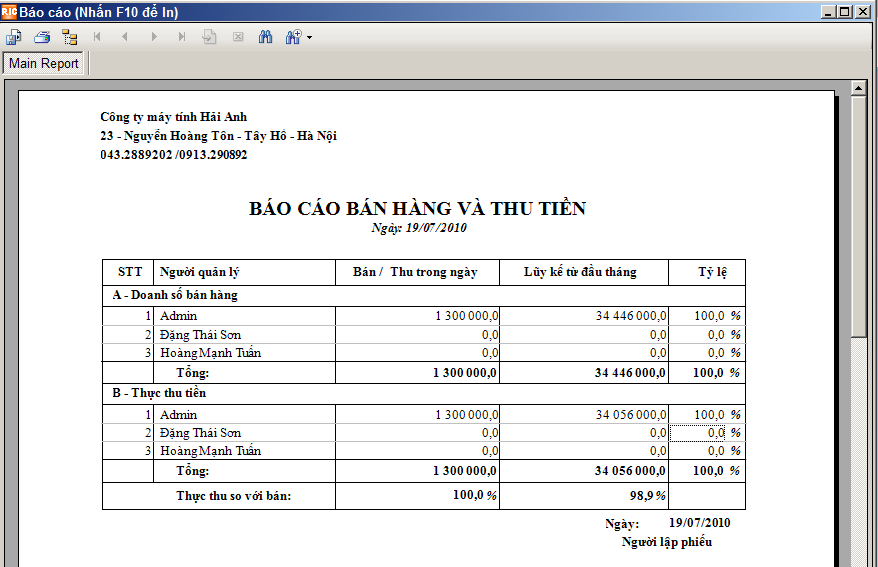Click the Export Report icon
The height and width of the screenshot is (567, 878).
tap(13, 38)
